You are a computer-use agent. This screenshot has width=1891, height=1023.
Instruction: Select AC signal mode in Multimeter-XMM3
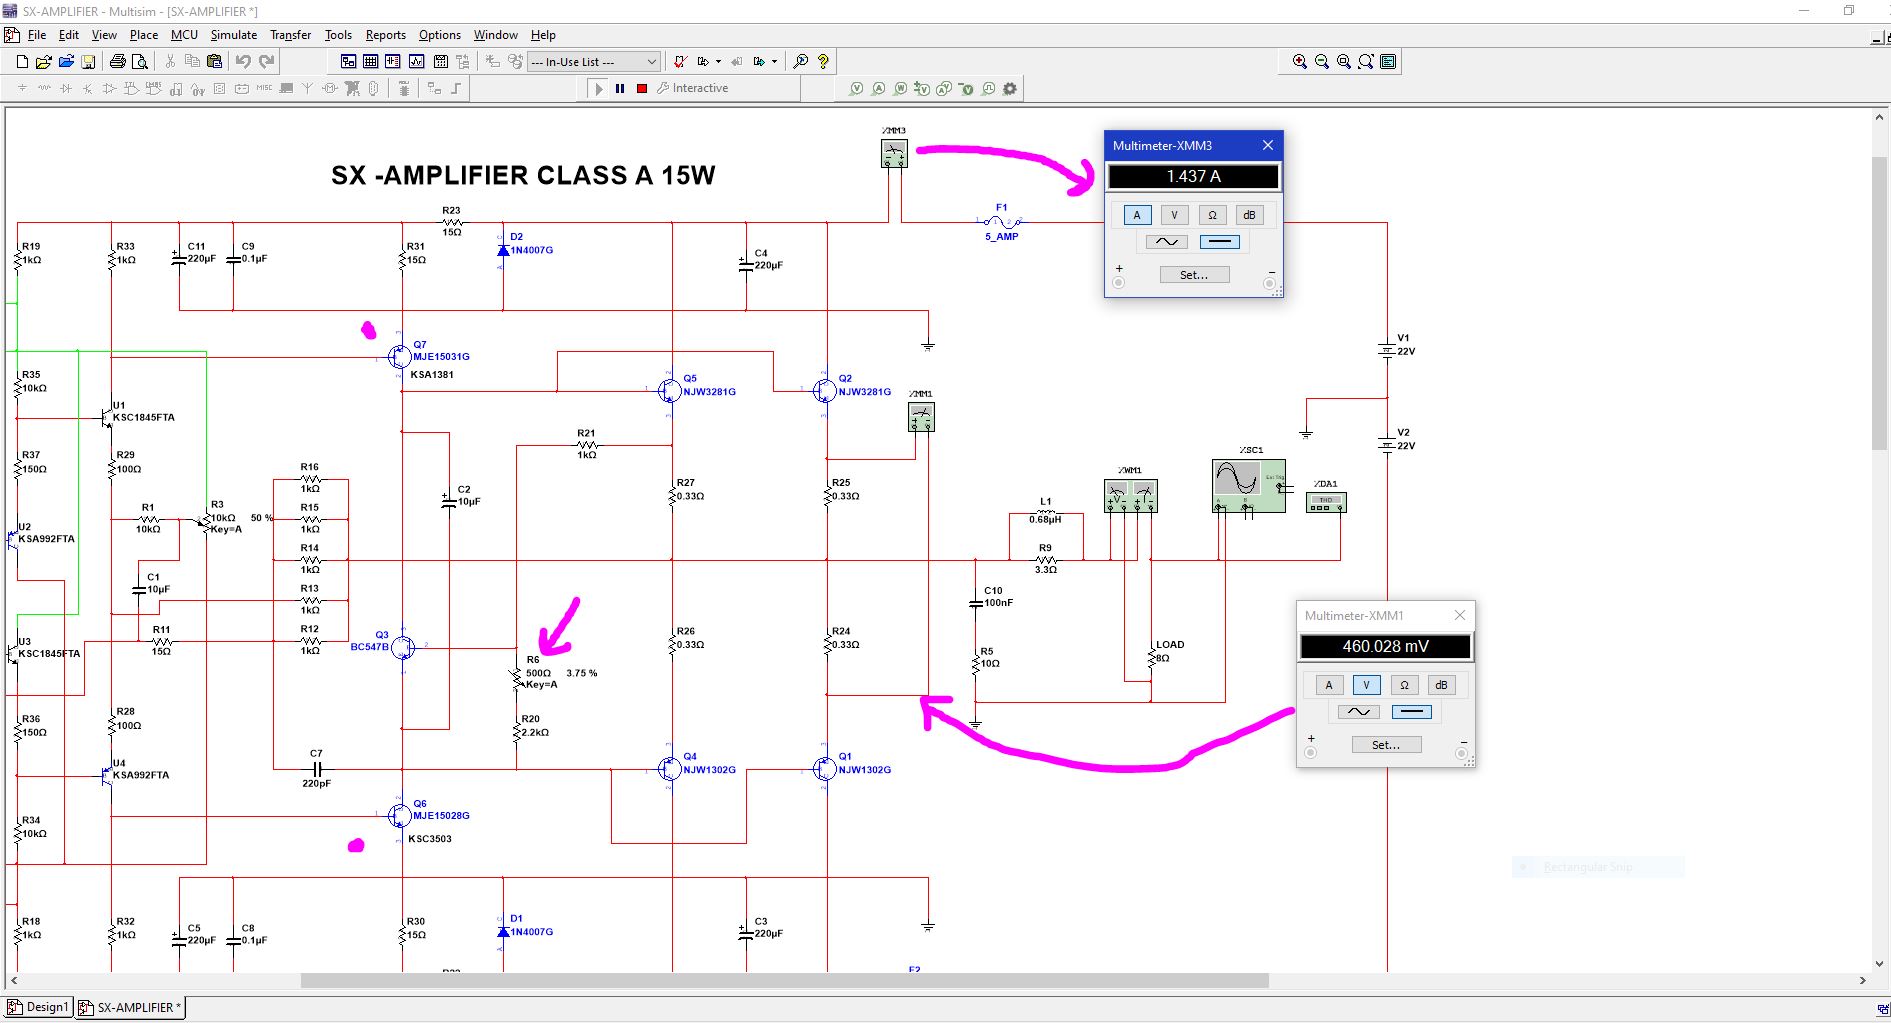1166,242
